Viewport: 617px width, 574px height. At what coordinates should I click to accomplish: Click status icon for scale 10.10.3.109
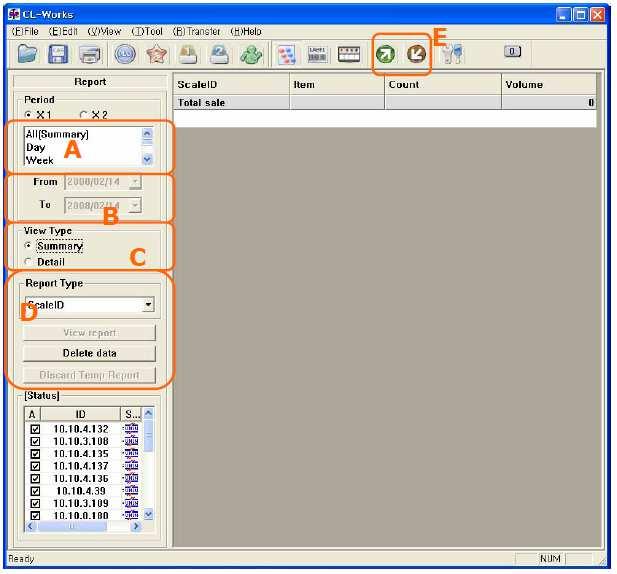coord(131,503)
